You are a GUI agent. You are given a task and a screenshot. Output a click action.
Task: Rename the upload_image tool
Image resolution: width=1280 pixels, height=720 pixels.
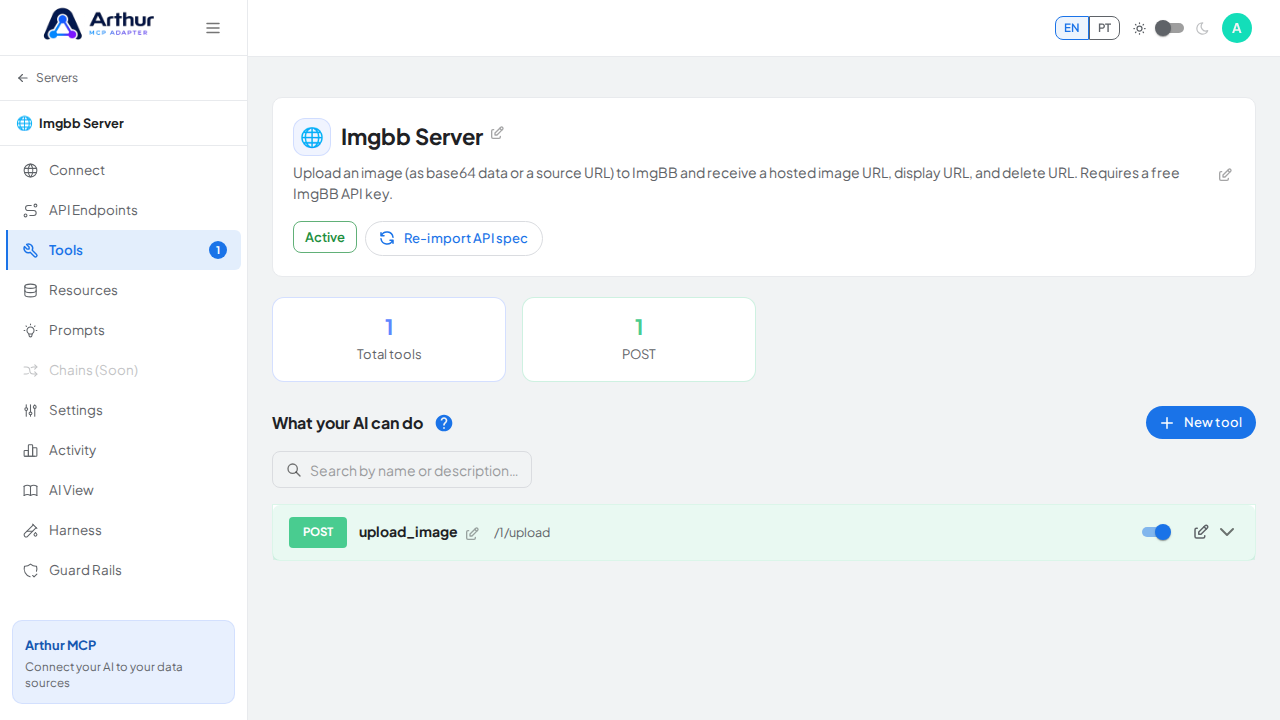[x=472, y=534]
